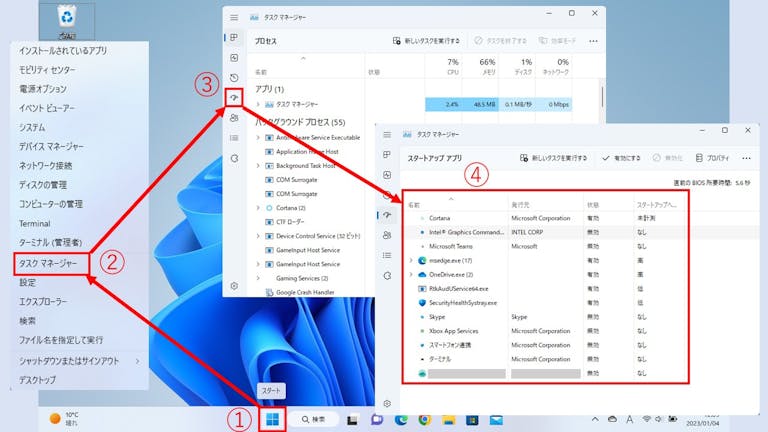Open Microsoft Store from the taskbar
Viewport: 768px width, 432px height.
coord(472,420)
